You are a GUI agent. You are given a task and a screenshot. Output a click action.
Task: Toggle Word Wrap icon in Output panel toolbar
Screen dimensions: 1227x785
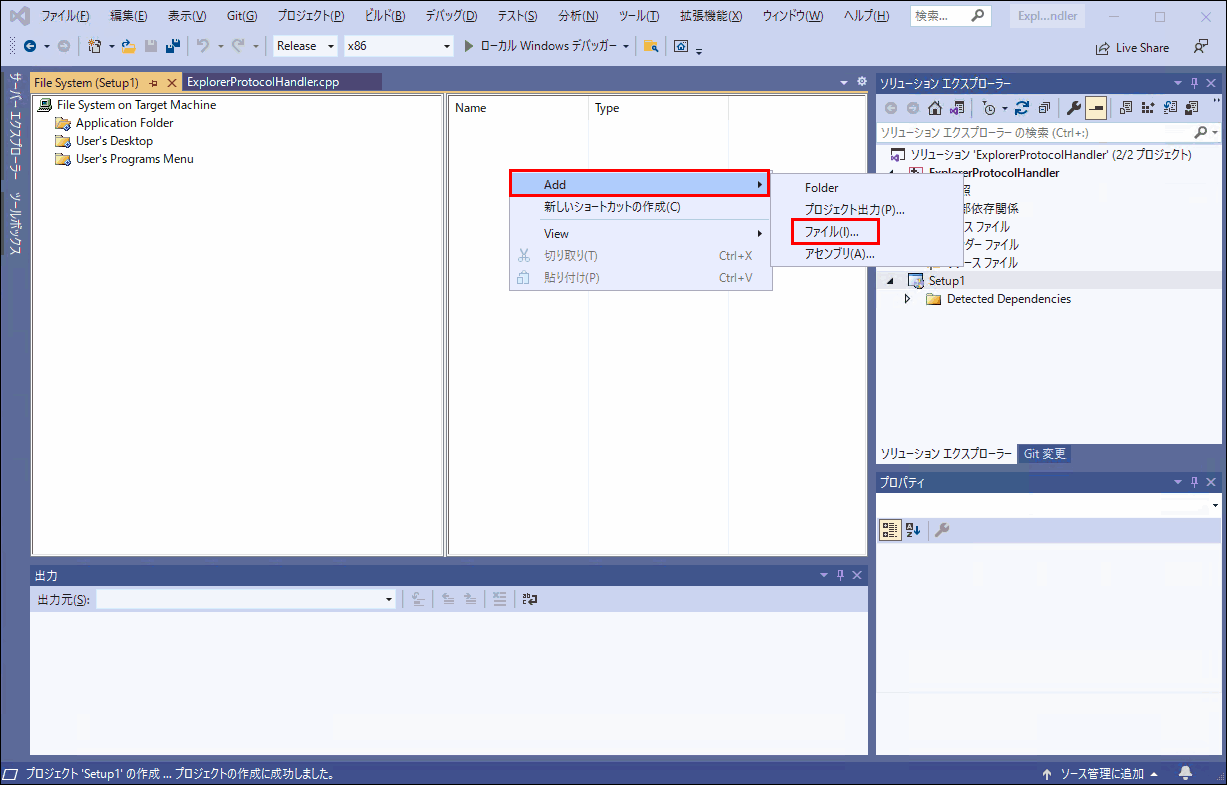coord(530,599)
